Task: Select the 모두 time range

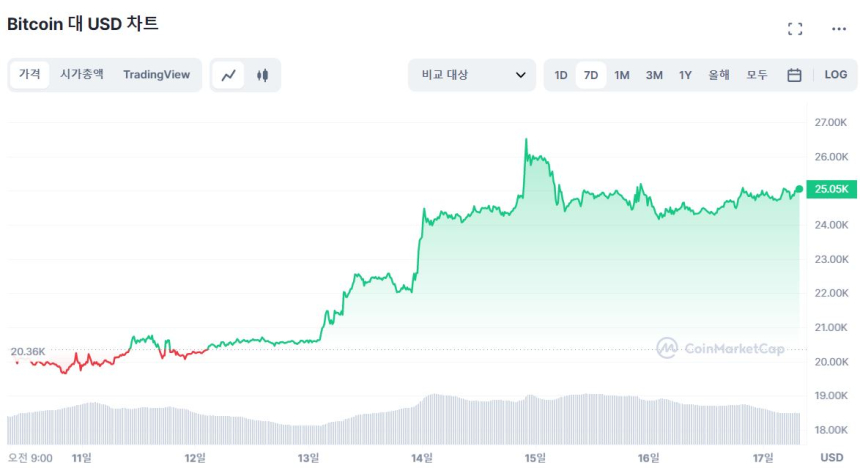Action: coord(757,75)
